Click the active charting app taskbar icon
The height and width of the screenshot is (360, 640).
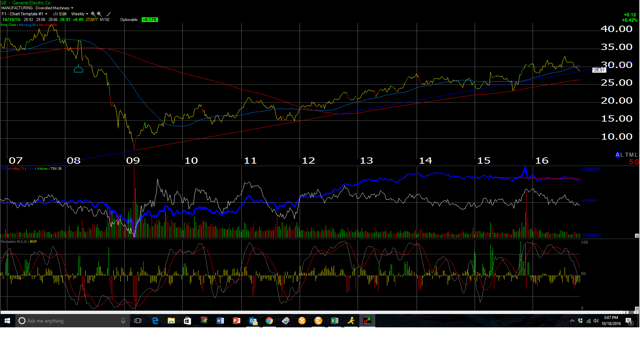367,321
